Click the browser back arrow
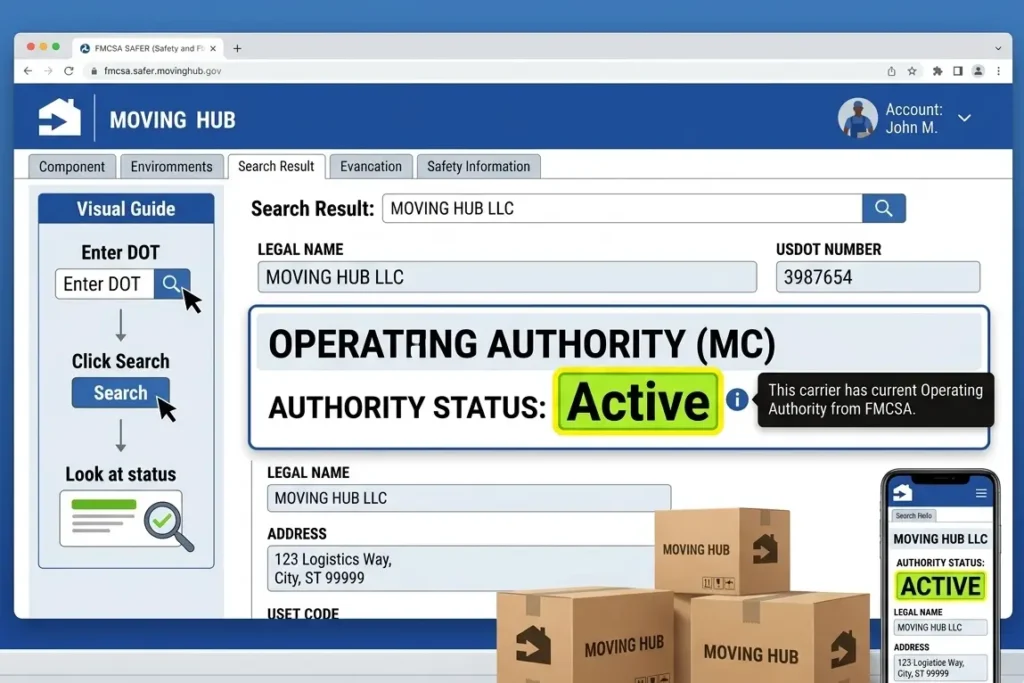The width and height of the screenshot is (1024, 683). tap(27, 71)
